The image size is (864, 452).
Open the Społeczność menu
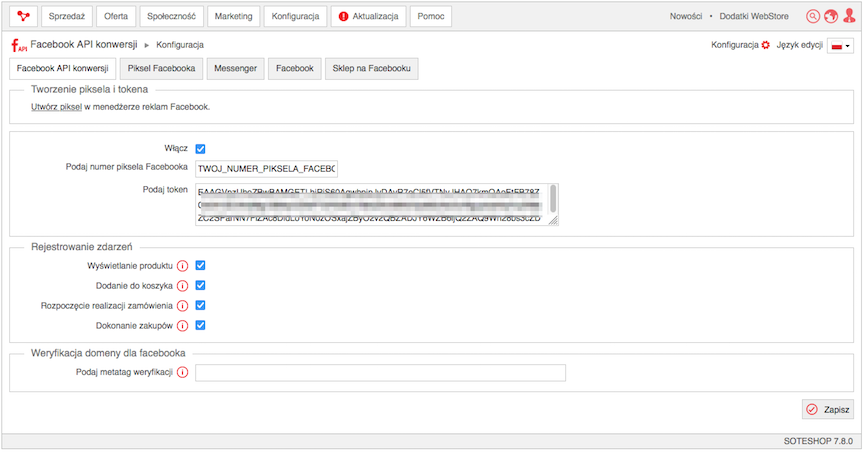[x=171, y=17]
